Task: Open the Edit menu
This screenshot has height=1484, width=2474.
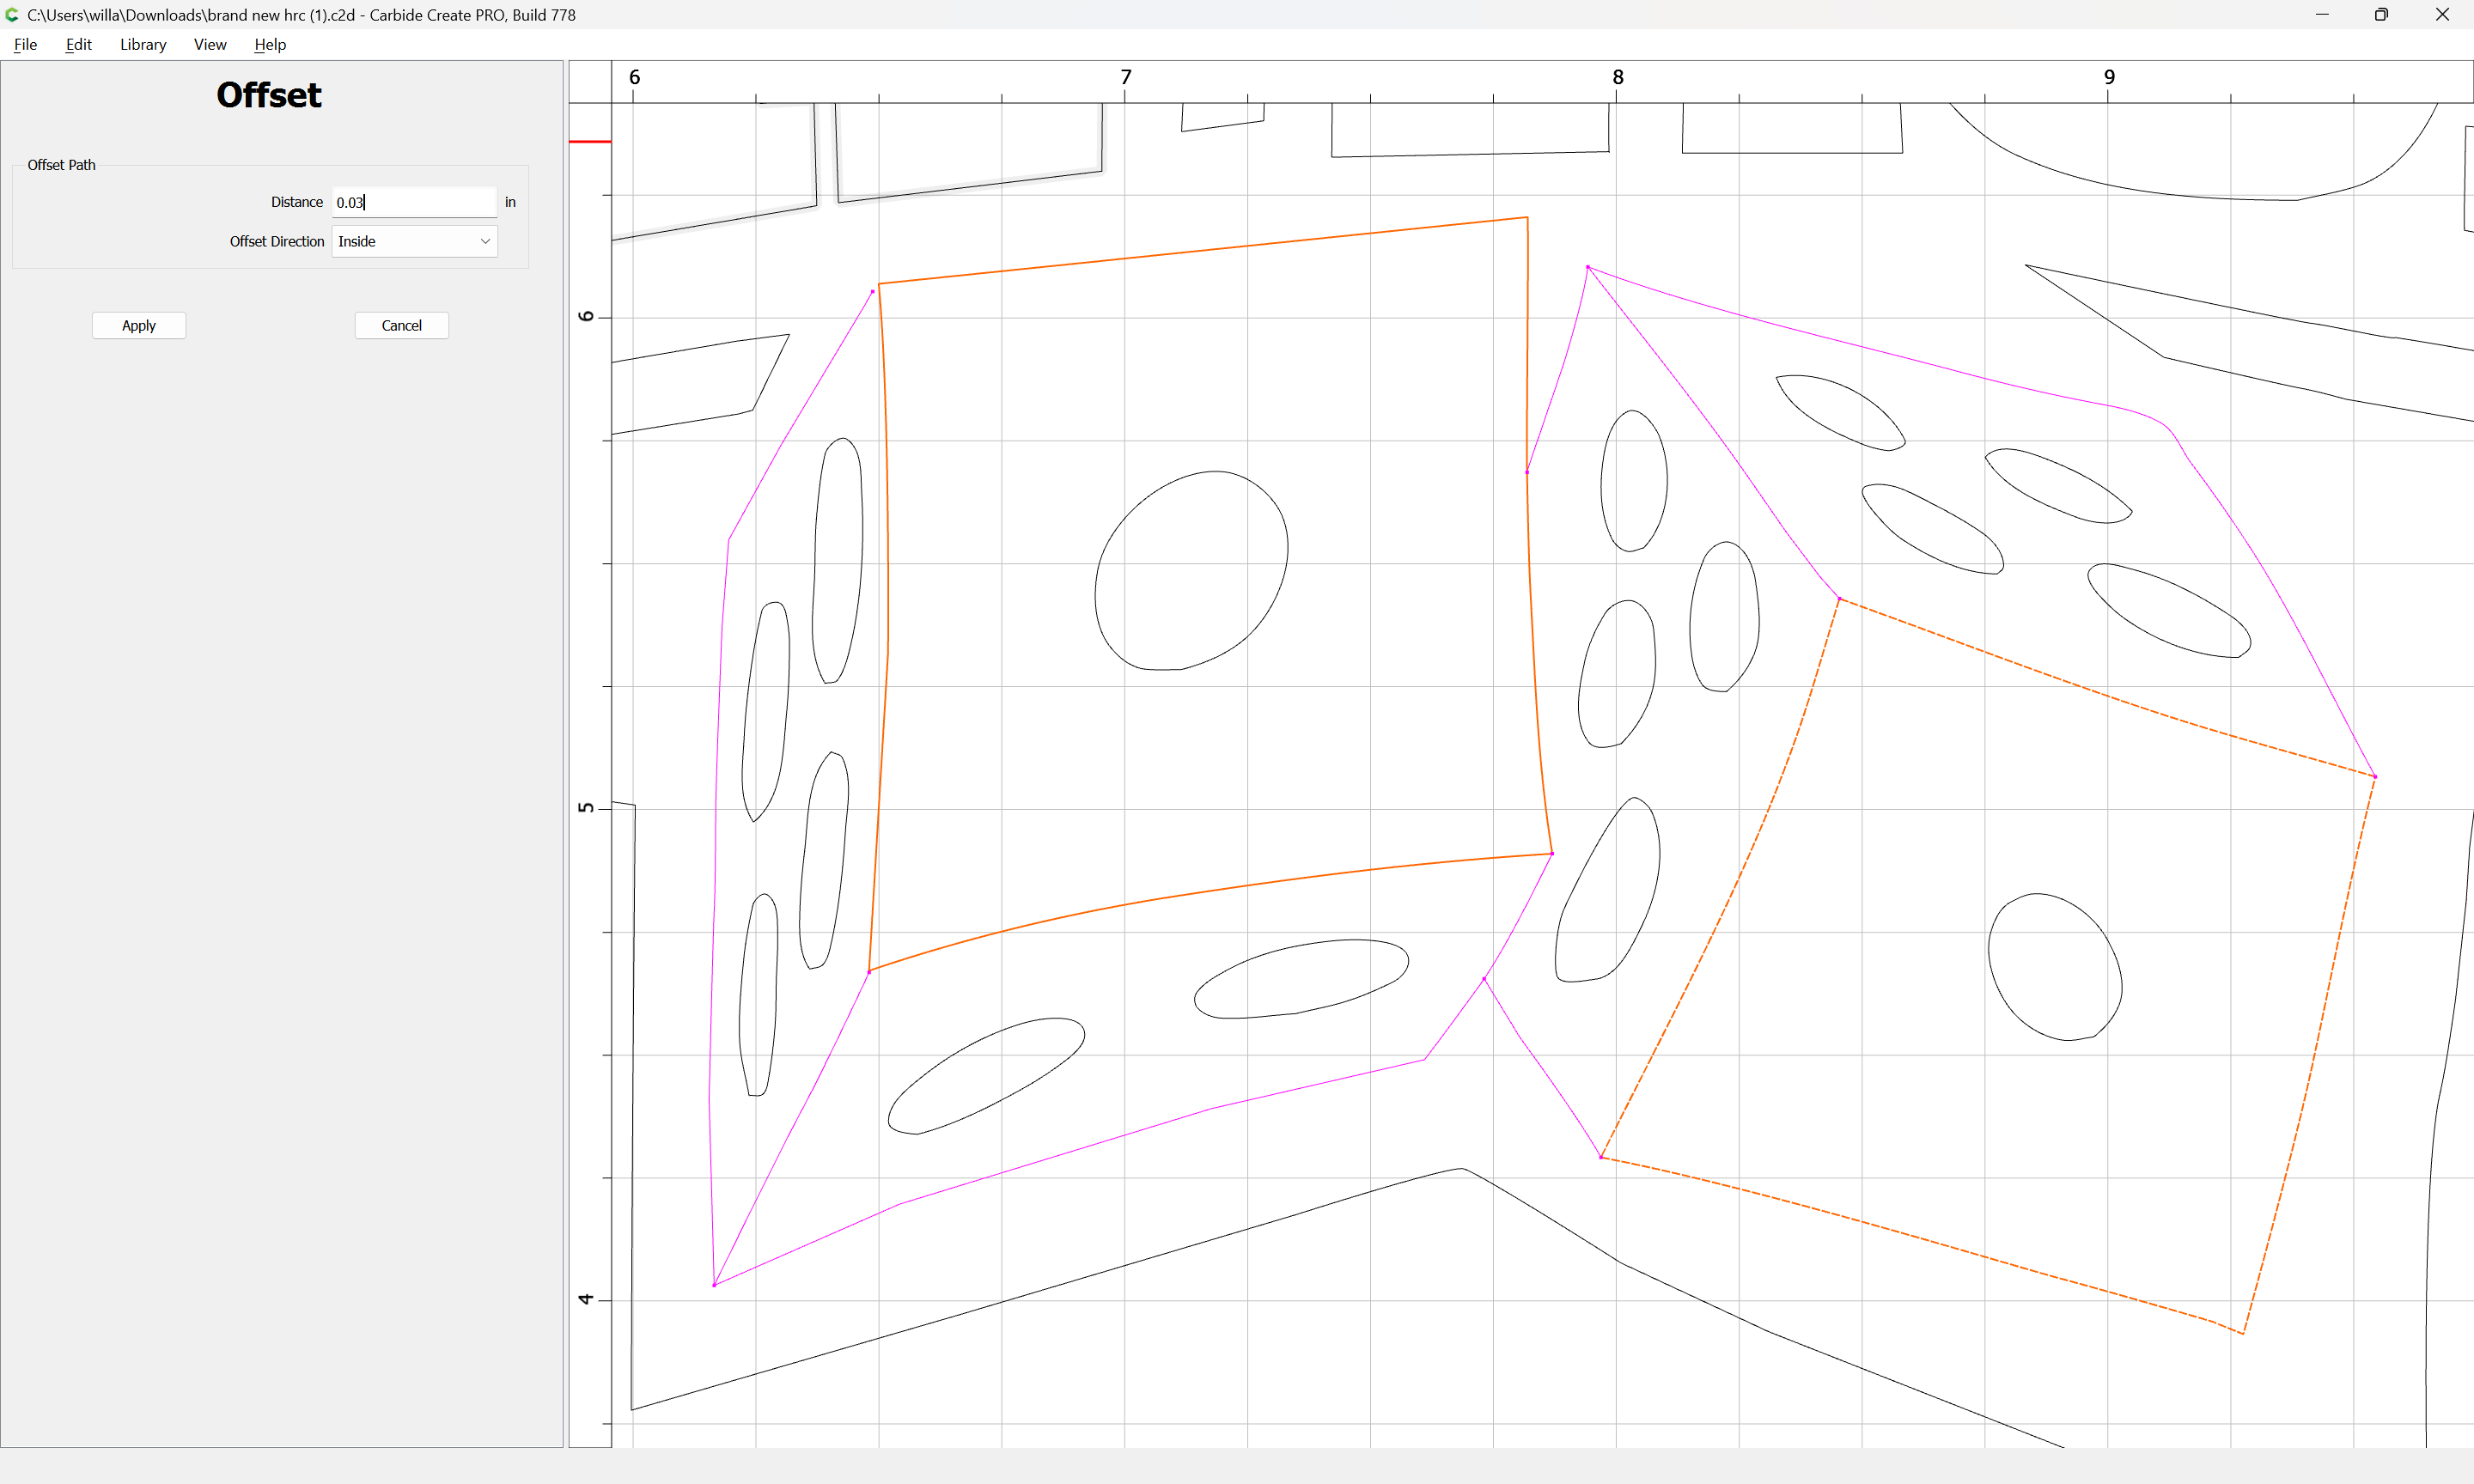Action: pyautogui.click(x=78, y=44)
